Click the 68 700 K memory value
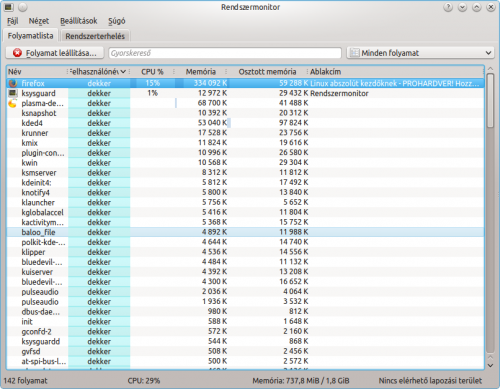 212,103
